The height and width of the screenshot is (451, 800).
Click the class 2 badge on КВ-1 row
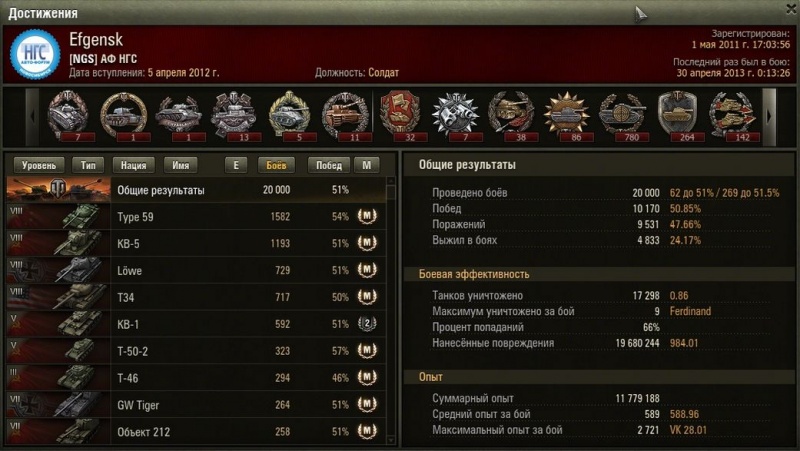(x=367, y=323)
